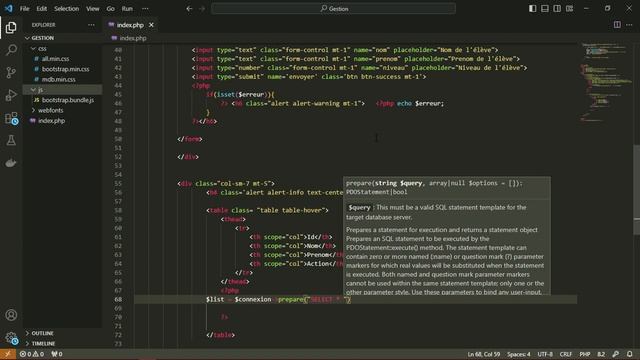The image size is (640, 360).
Task: Open the Selection menu
Action: (x=67, y=8)
